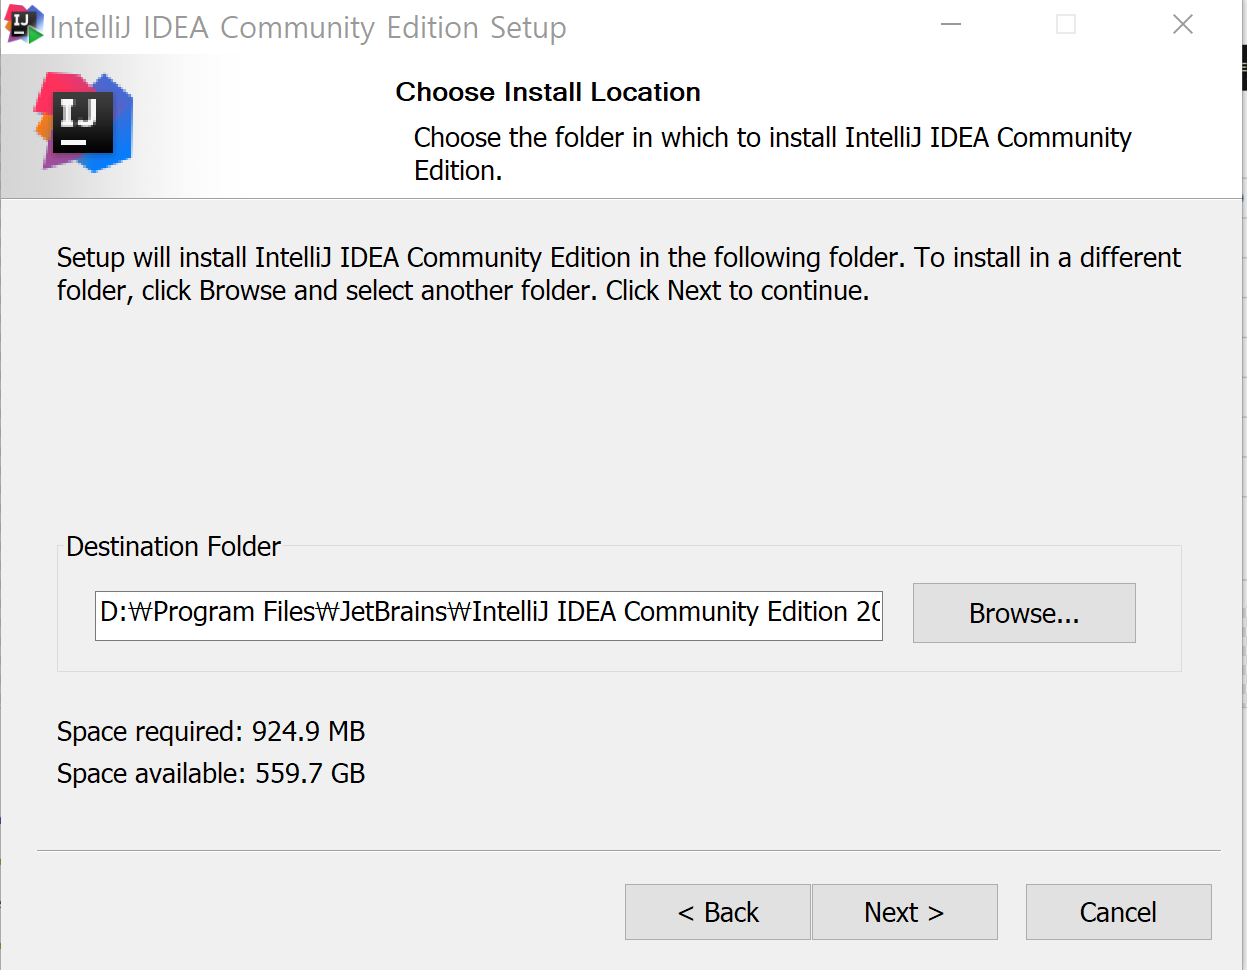Minimize the setup window
The height and width of the screenshot is (970, 1247).
pos(951,25)
